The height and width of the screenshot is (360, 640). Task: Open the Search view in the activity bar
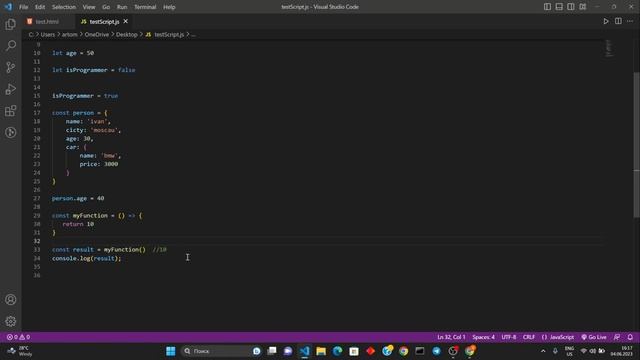11,46
